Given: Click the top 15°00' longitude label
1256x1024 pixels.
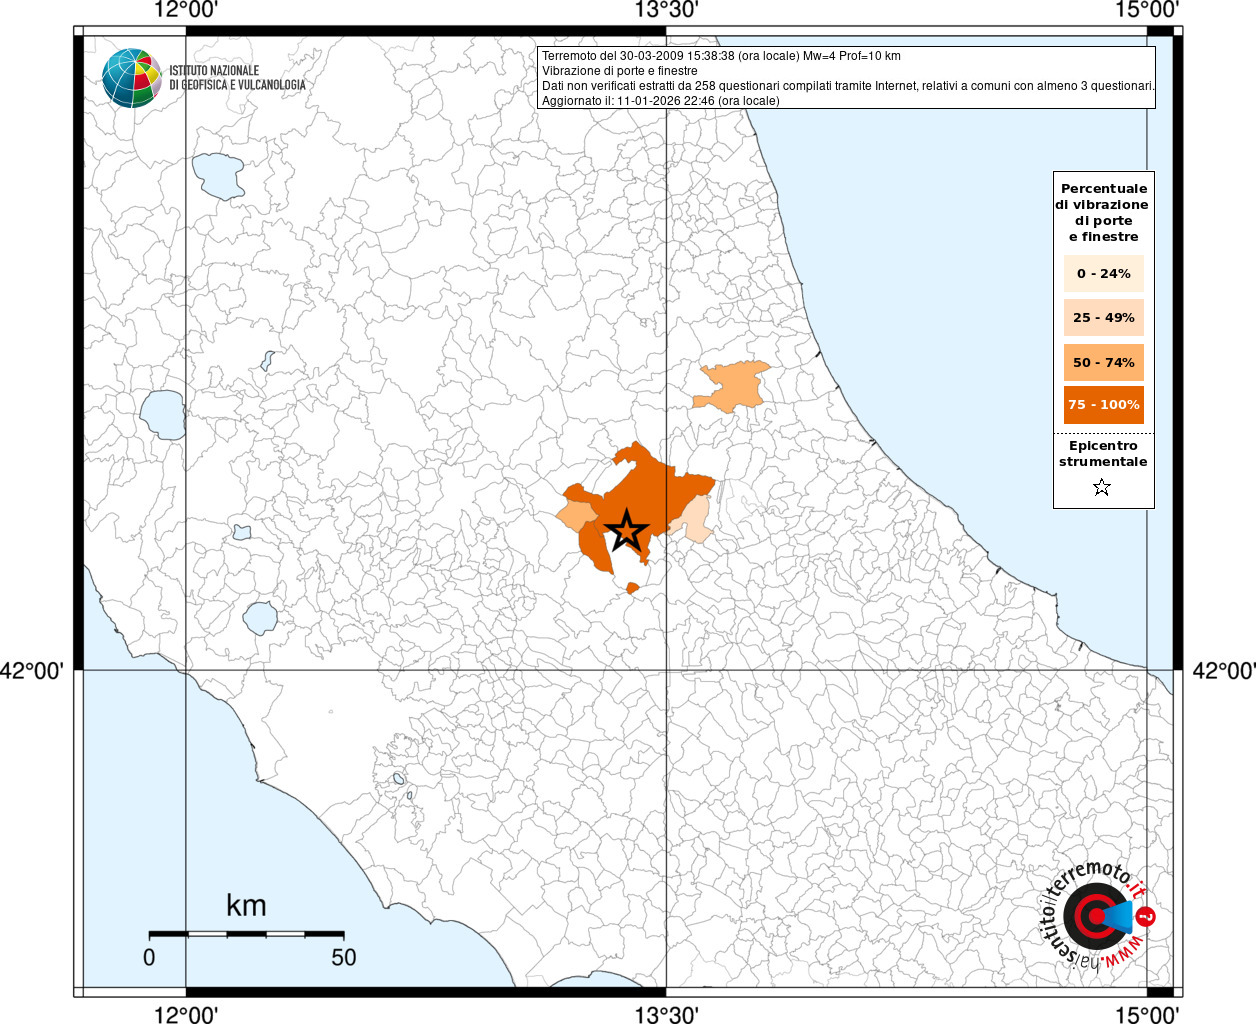Looking at the screenshot, I should click(x=1147, y=10).
